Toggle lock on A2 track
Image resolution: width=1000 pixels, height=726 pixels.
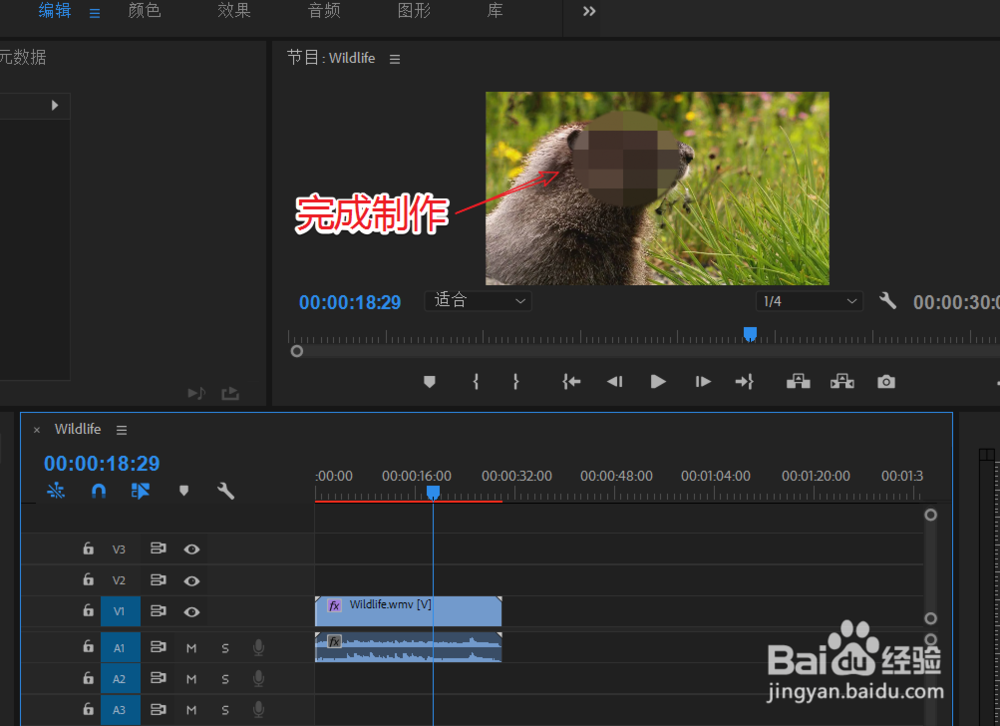click(88, 678)
